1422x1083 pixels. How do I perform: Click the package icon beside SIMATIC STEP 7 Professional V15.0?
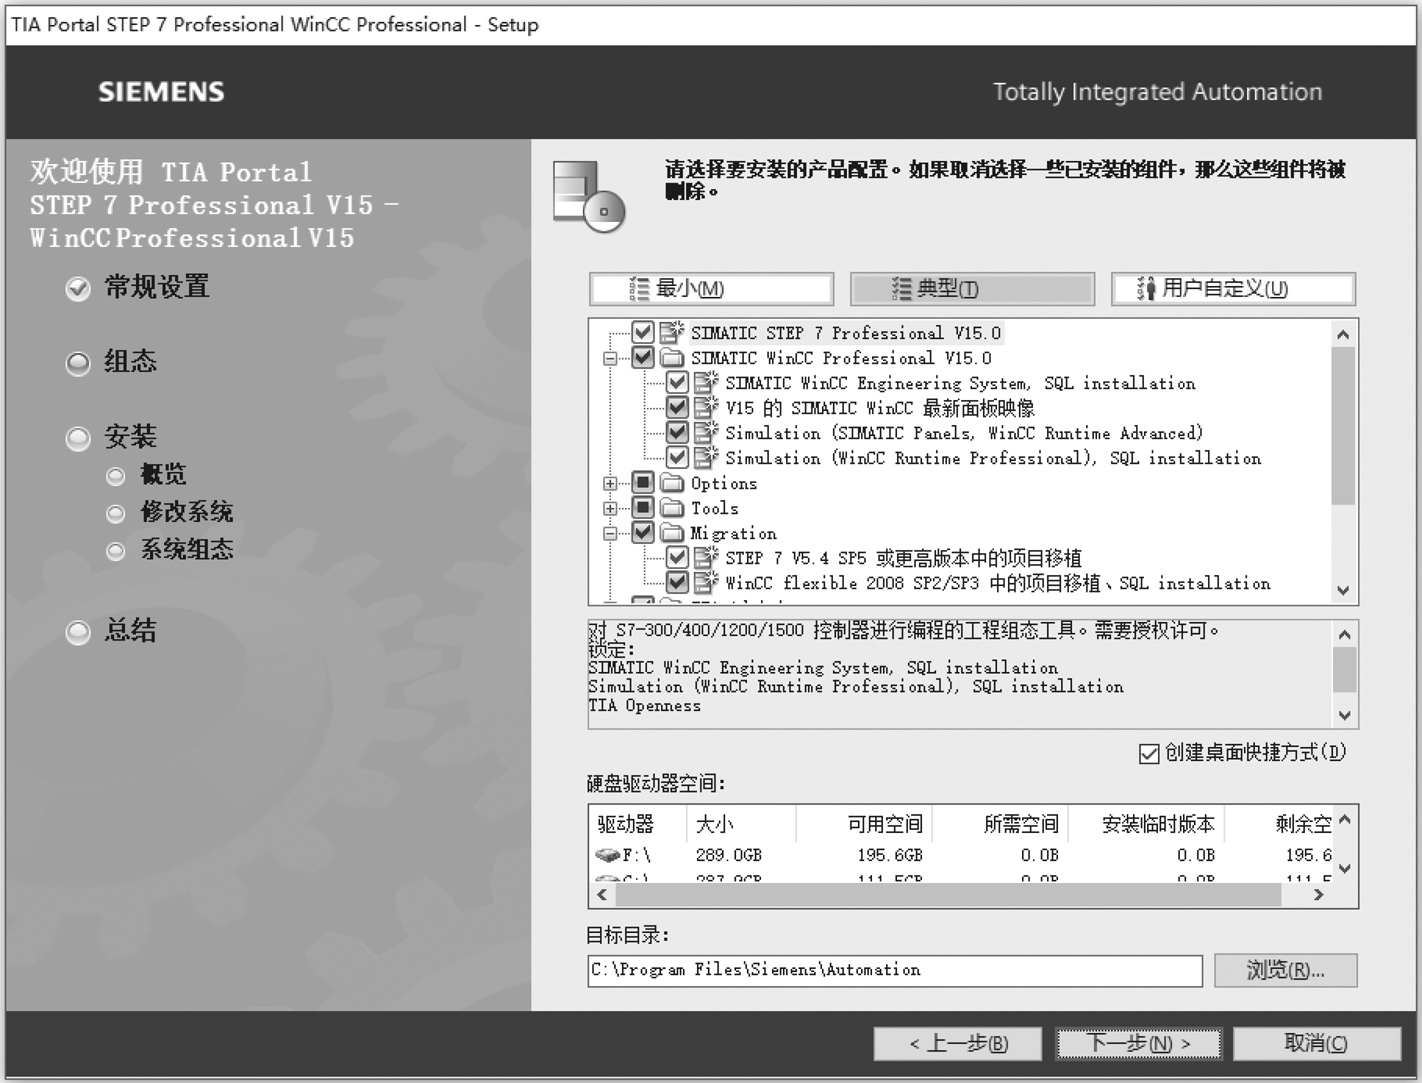click(672, 332)
